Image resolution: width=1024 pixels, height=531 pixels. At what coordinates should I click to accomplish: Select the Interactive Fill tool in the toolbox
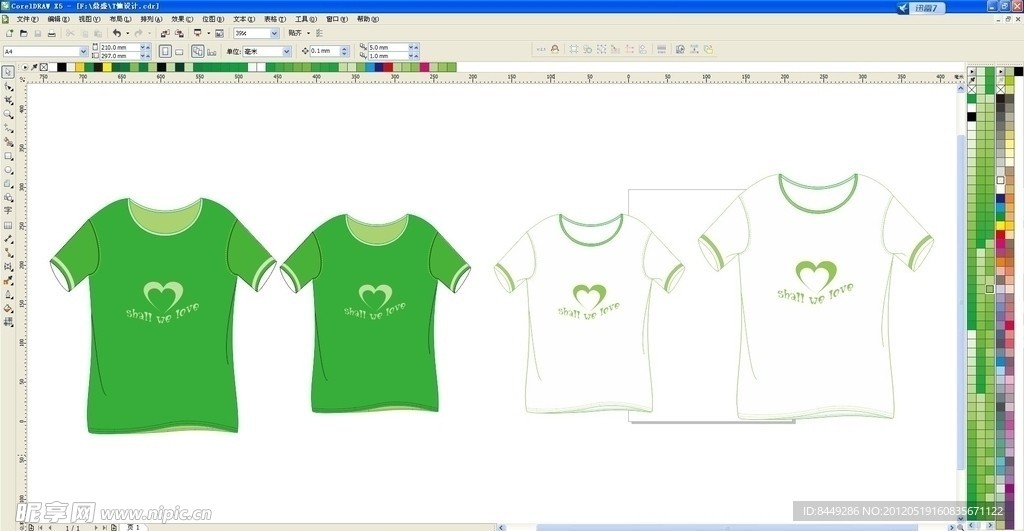pyautogui.click(x=8, y=322)
